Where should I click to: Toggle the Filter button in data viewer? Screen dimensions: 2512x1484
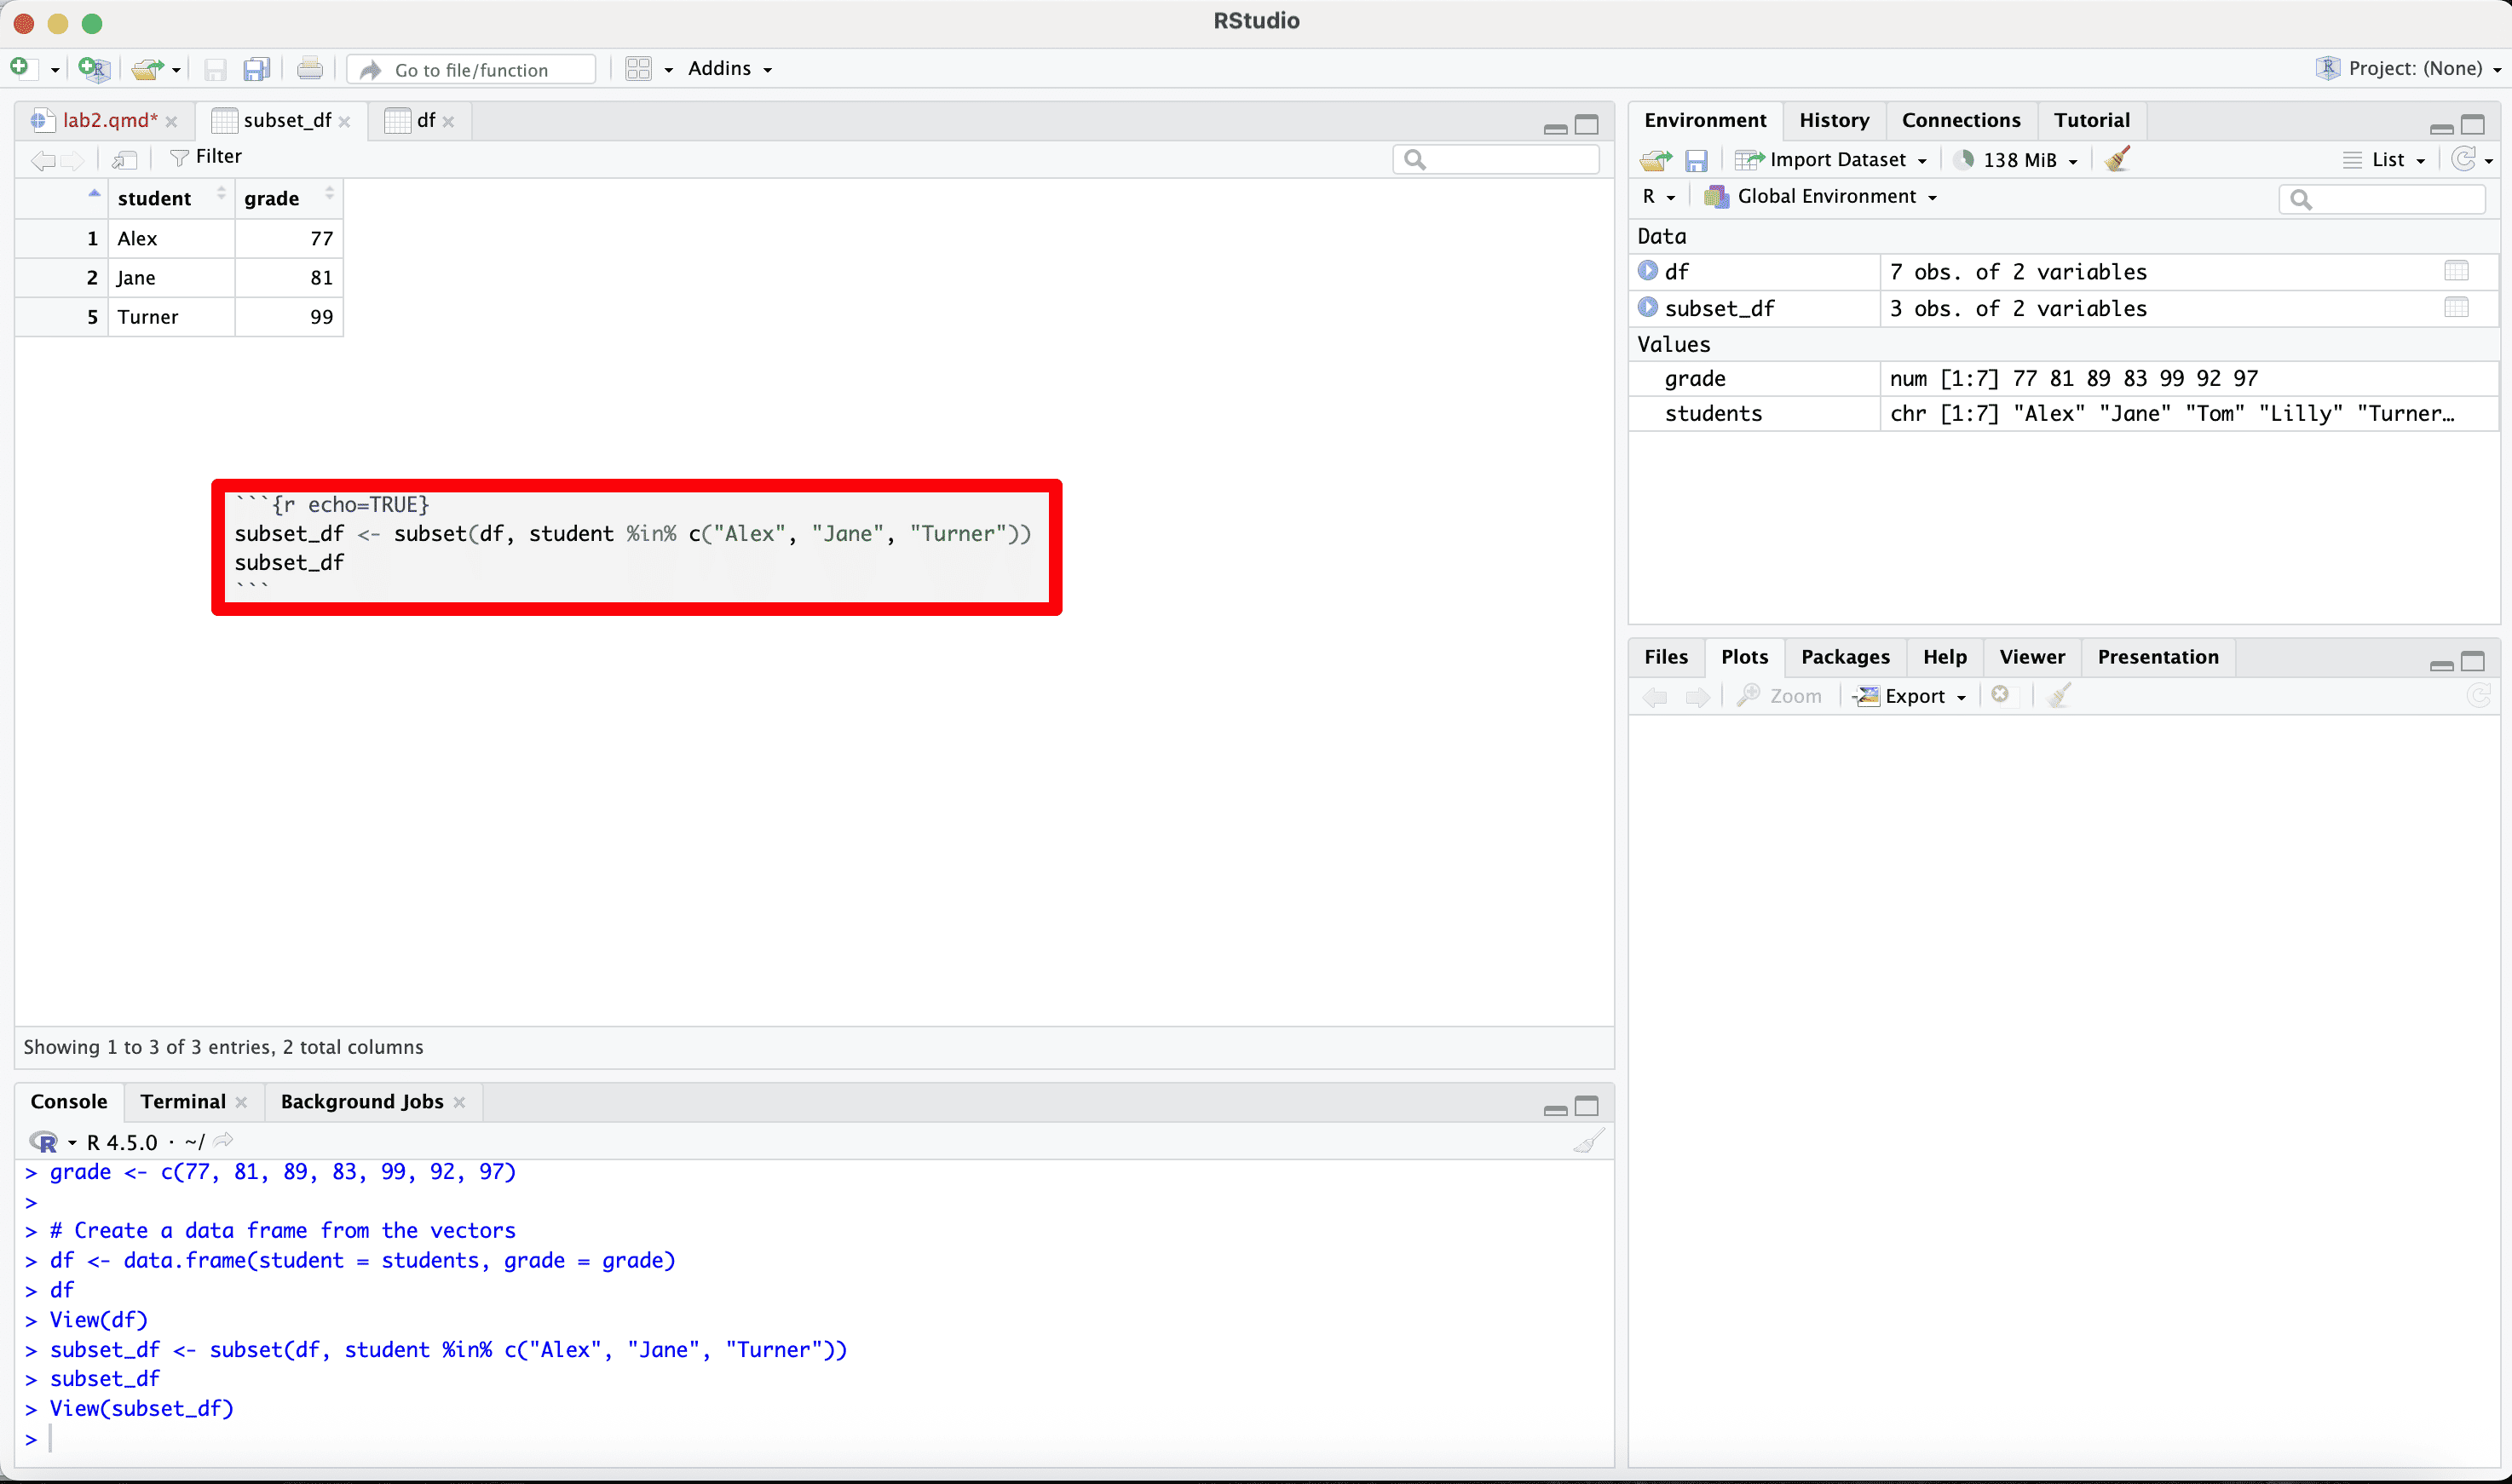coord(206,157)
